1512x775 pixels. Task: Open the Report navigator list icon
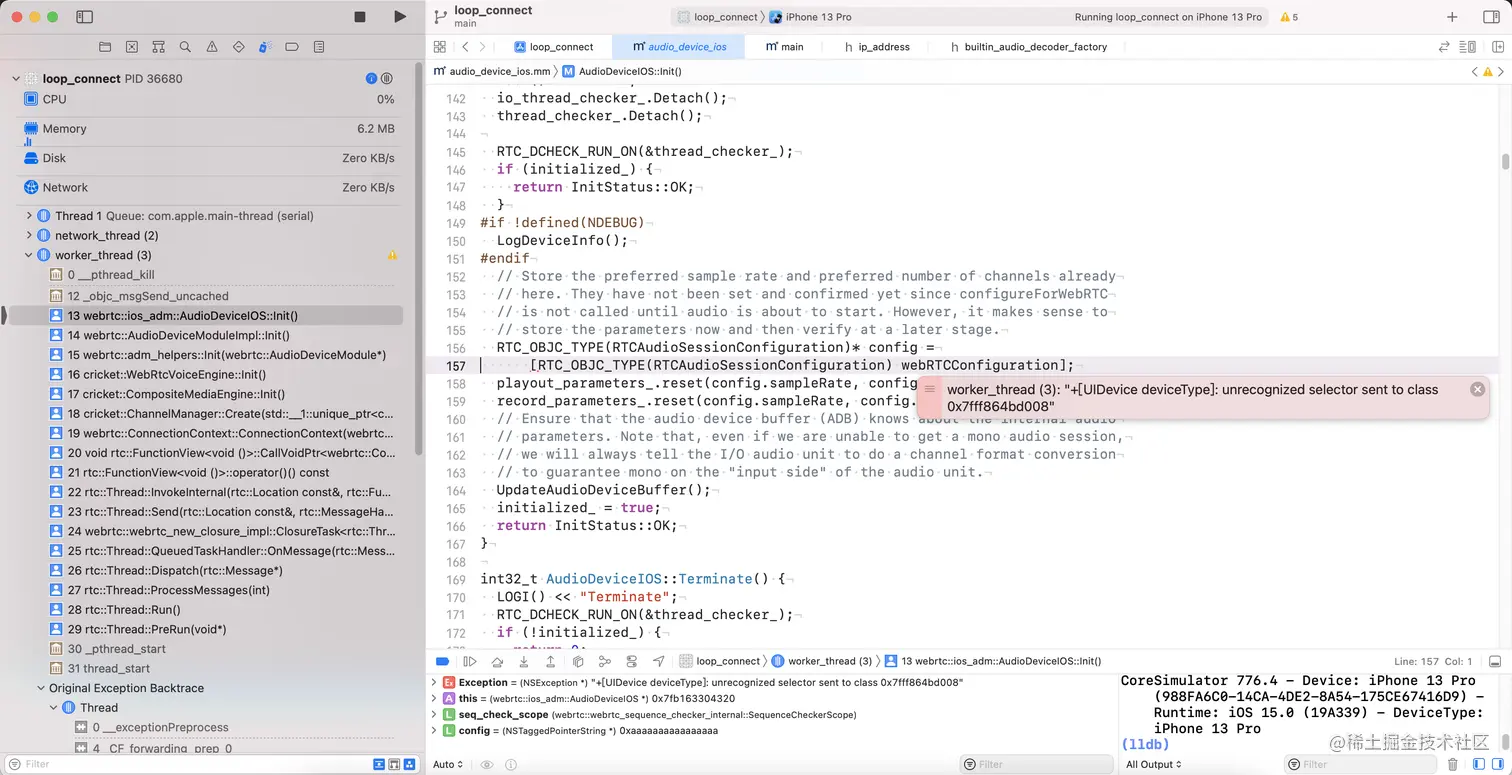click(319, 46)
